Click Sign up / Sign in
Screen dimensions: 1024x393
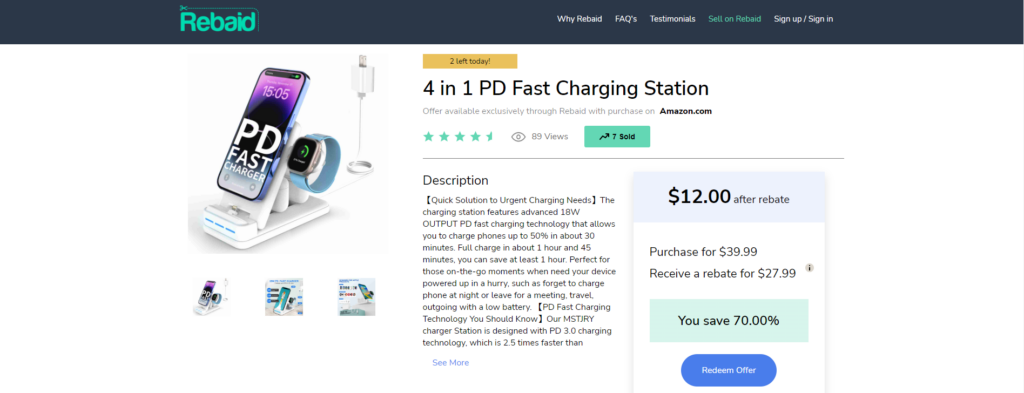coord(803,19)
